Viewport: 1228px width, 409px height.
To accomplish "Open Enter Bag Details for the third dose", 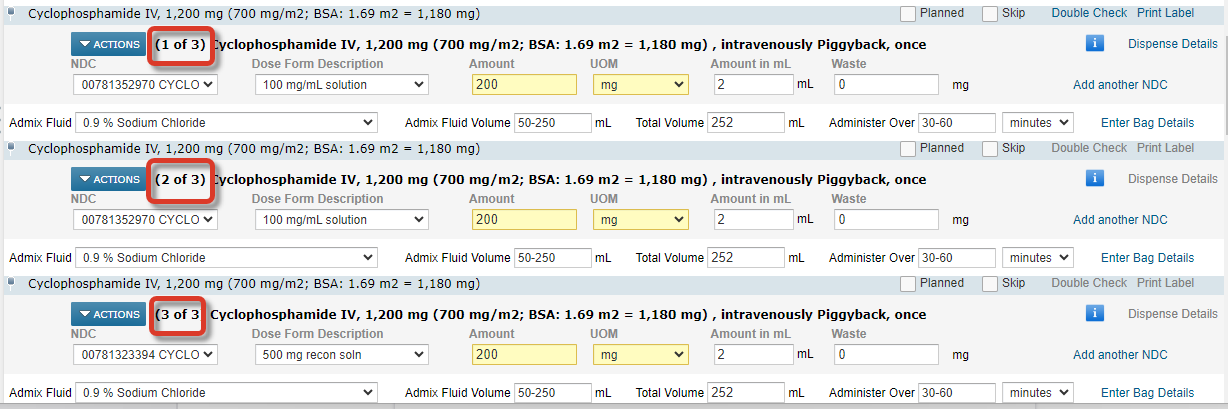I will pos(1147,393).
